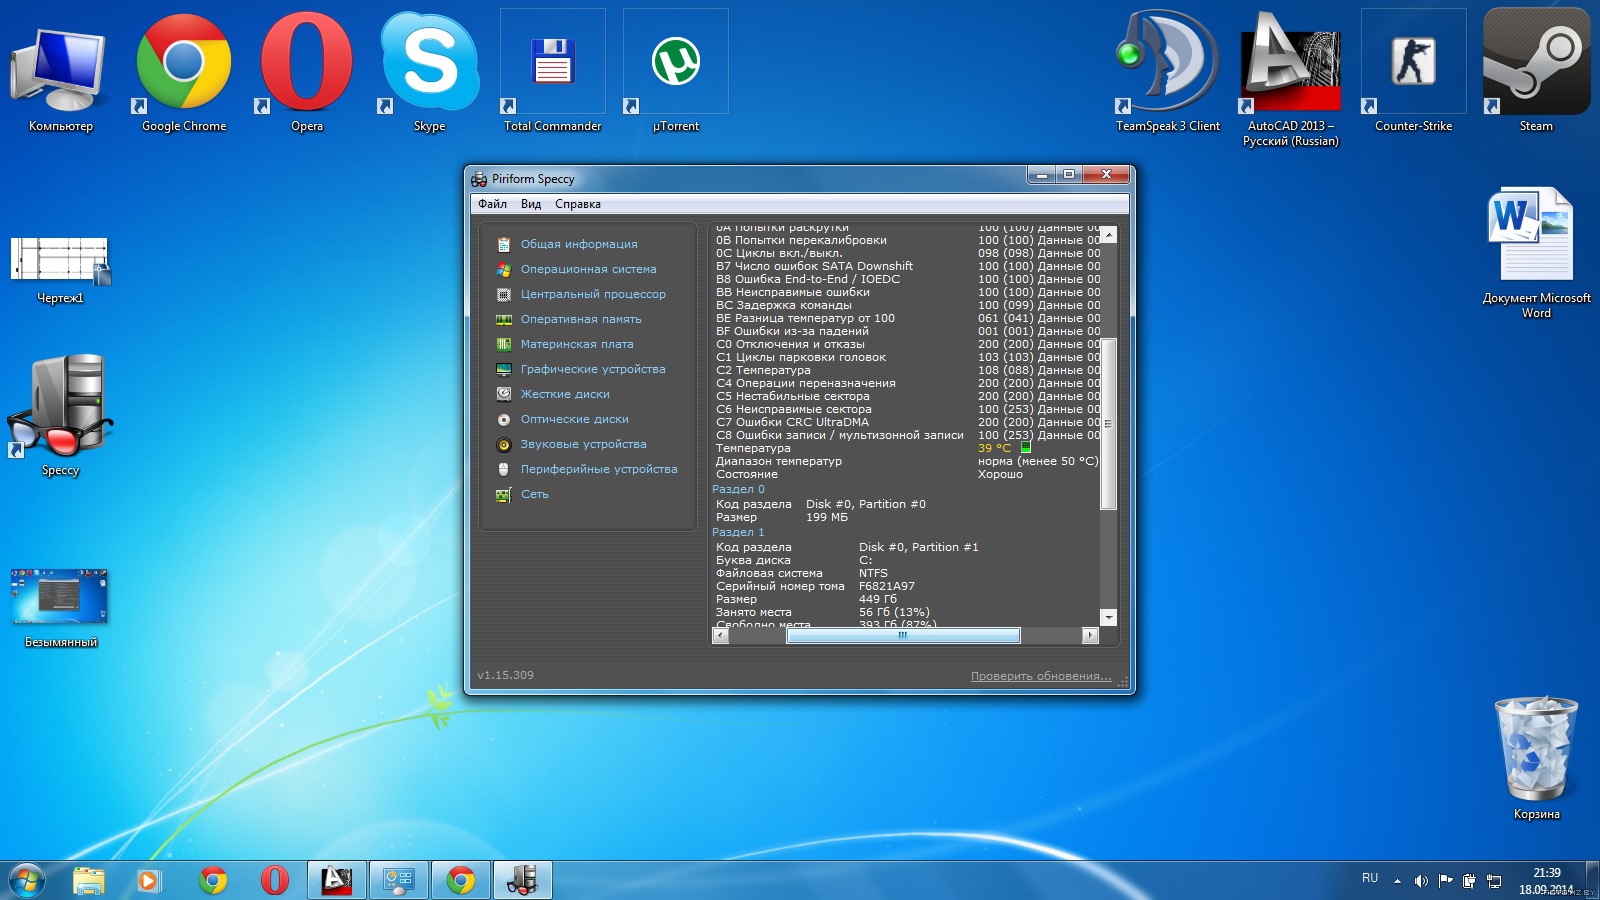Launch the Opera desktop shortcut
This screenshot has width=1600, height=900.
(x=307, y=72)
